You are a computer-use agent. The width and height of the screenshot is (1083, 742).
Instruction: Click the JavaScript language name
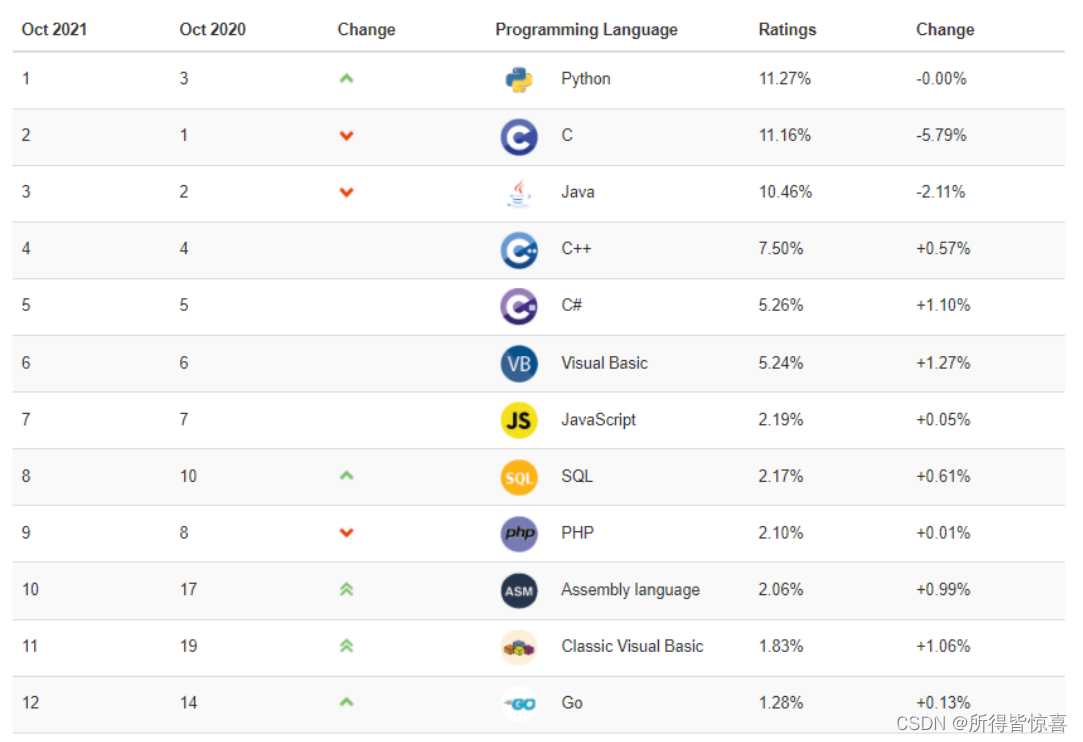pyautogui.click(x=598, y=420)
